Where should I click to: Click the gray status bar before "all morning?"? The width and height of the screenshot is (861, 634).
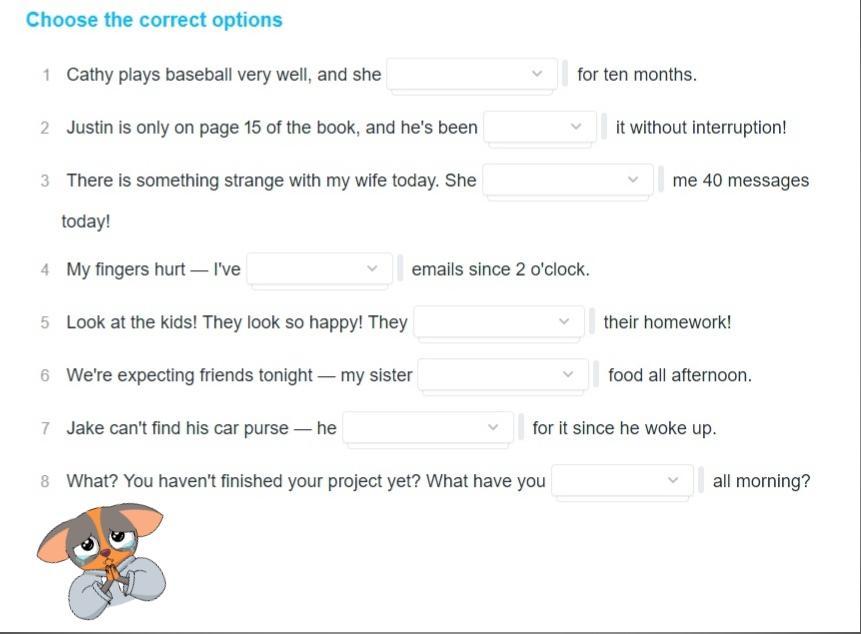coord(701,481)
